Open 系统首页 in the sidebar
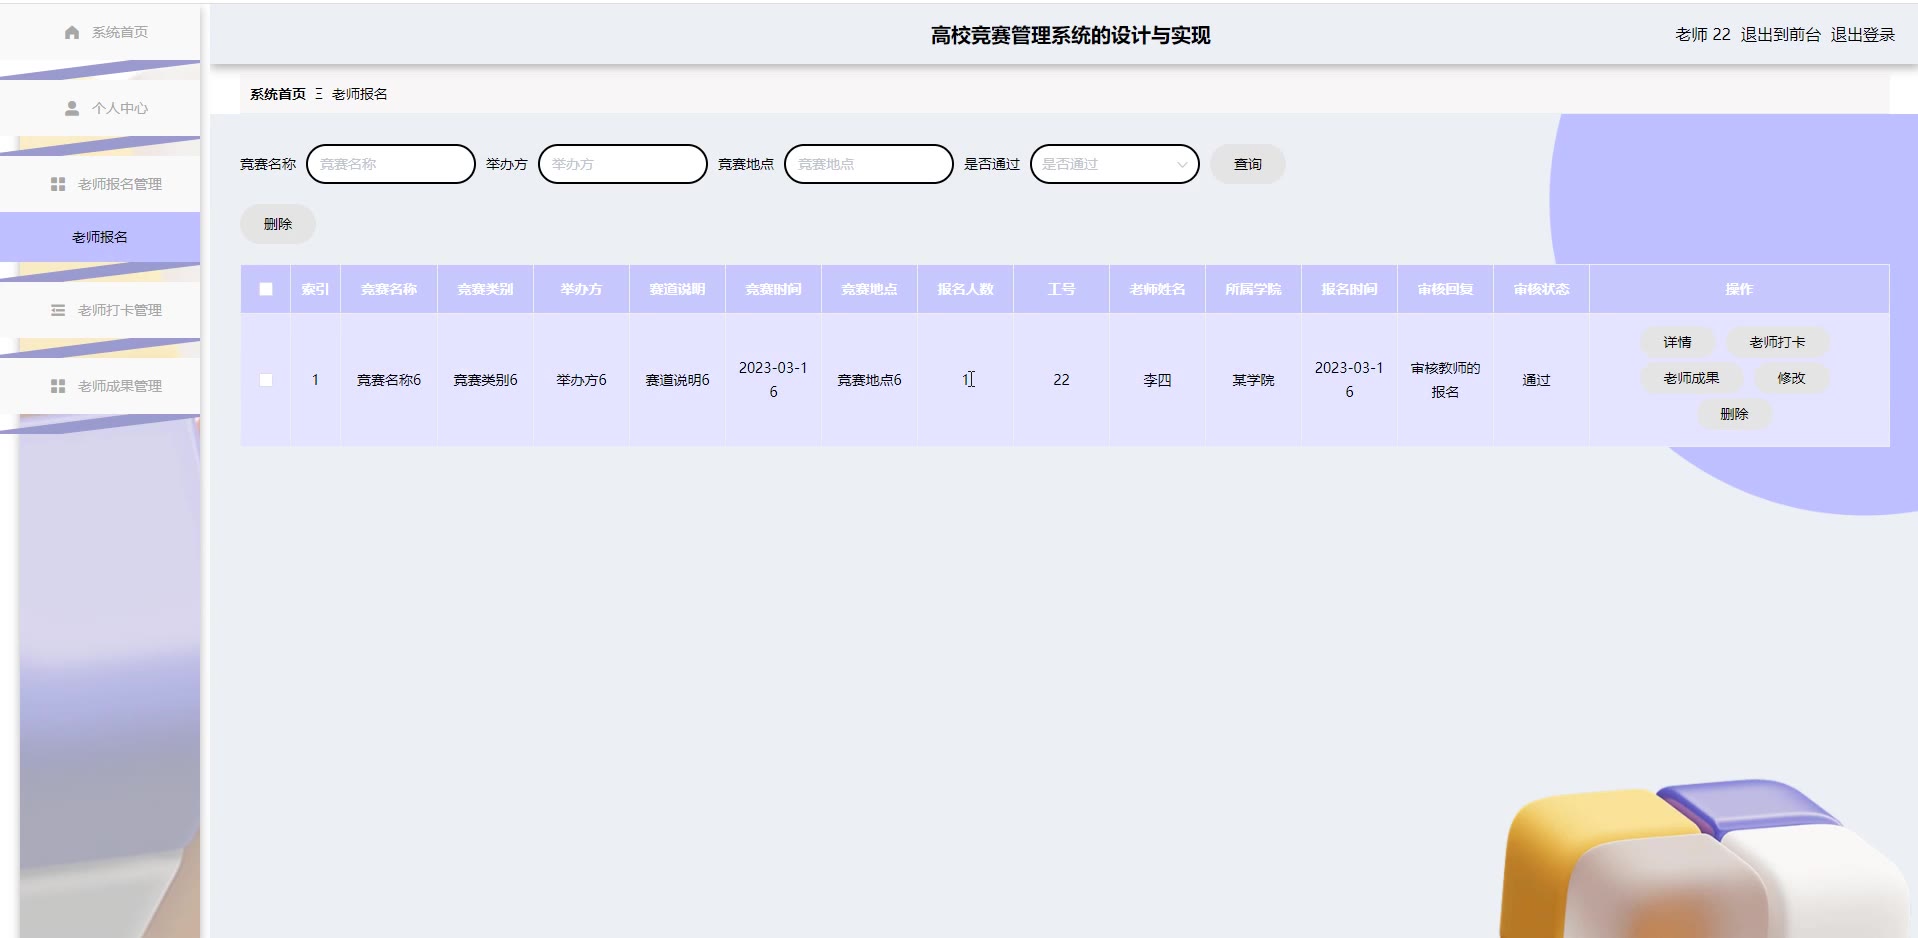1918x938 pixels. 100,33
